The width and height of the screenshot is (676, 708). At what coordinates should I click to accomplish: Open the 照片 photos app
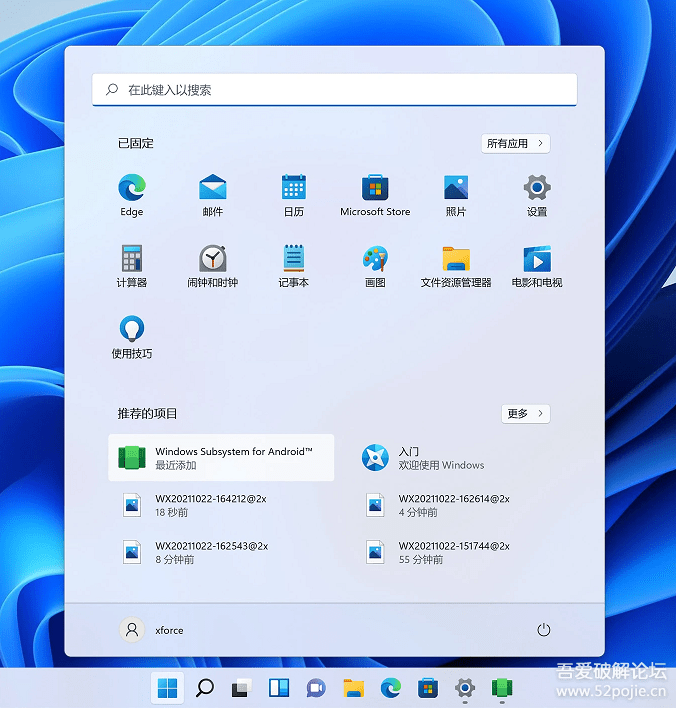tap(456, 195)
